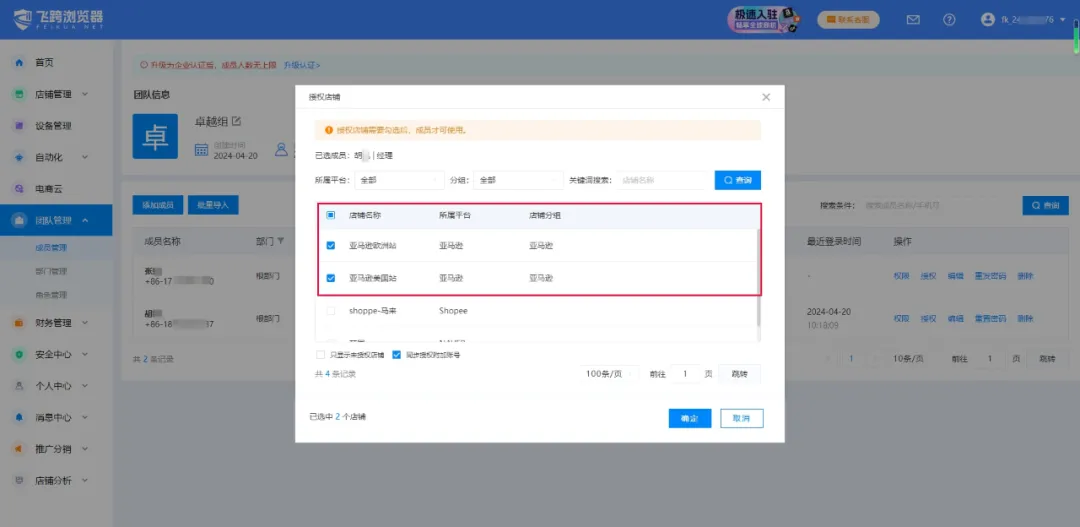
Task: Click the 部门 column filter funnel icon
Action: click(281, 242)
